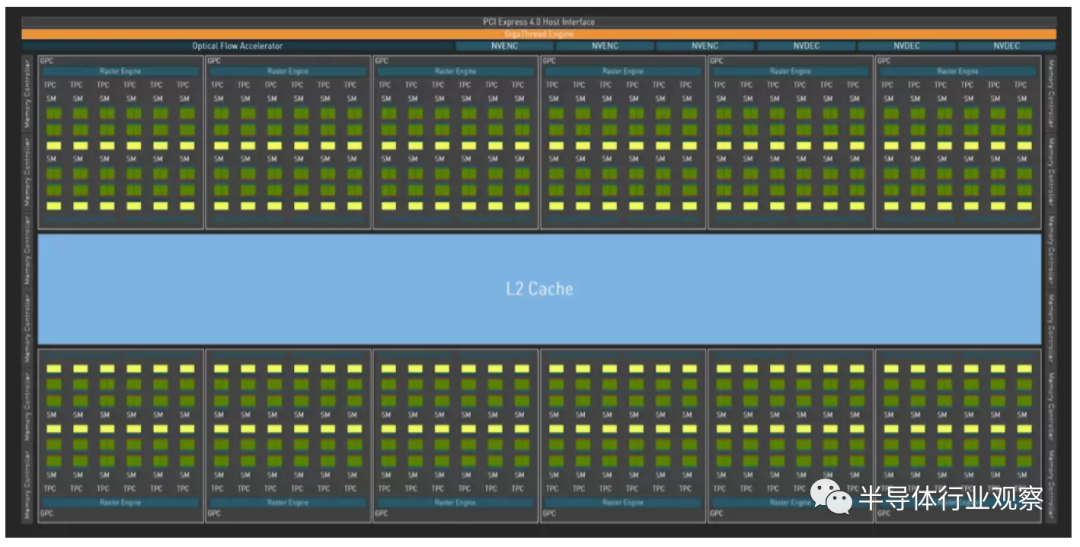Click first TPC label in top-left GPC
1080x547 pixels.
50,85
